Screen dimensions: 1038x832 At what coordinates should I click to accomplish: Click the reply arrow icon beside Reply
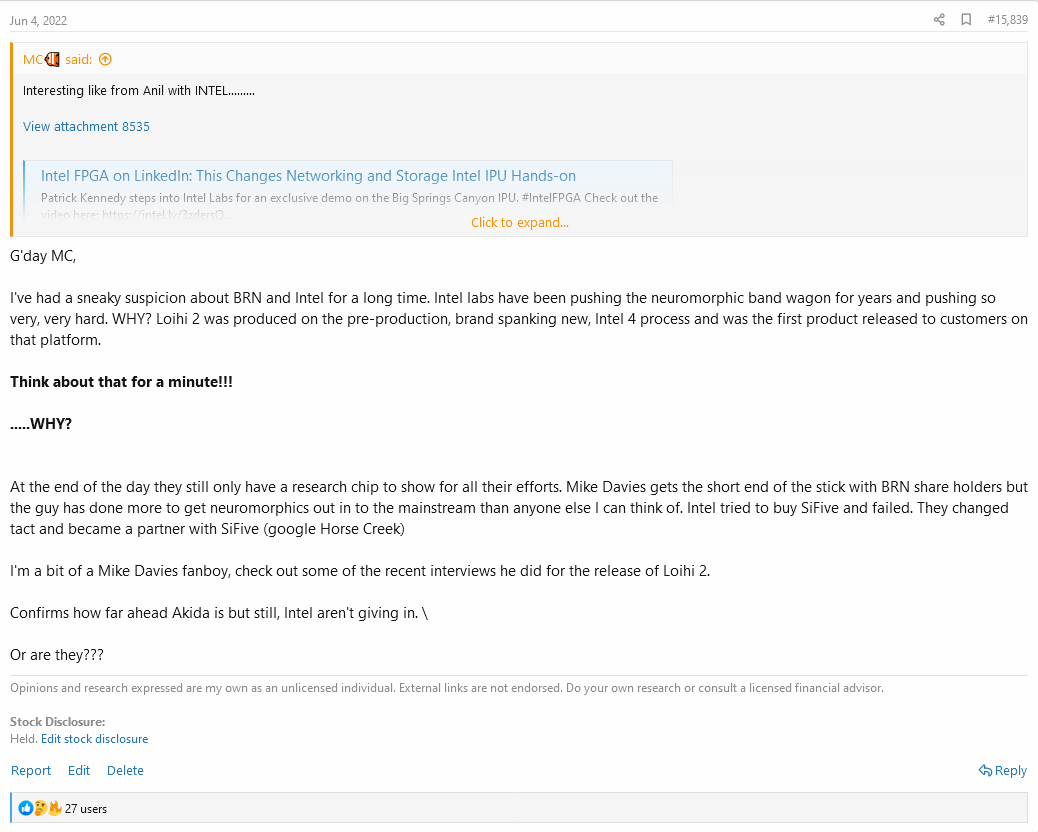tap(986, 770)
